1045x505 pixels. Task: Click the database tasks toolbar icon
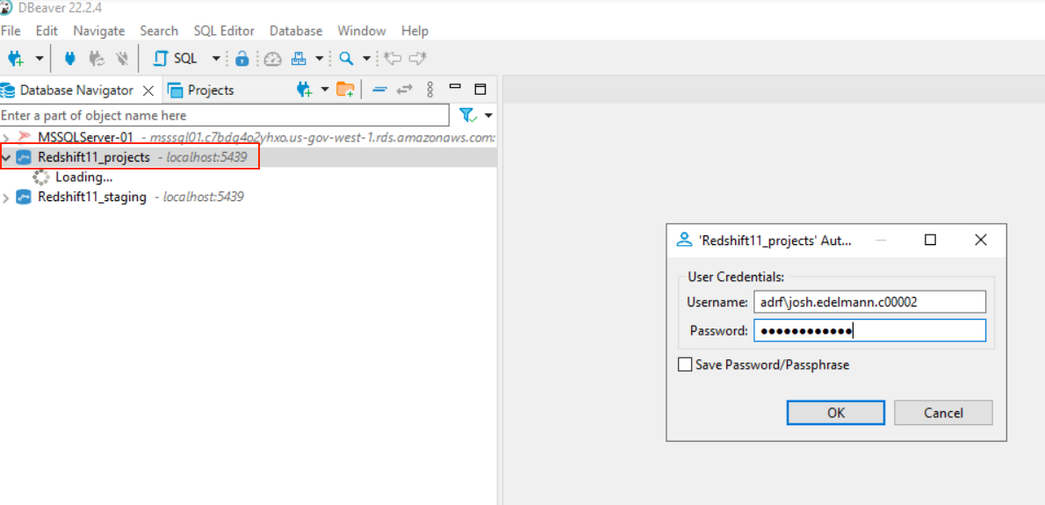299,59
